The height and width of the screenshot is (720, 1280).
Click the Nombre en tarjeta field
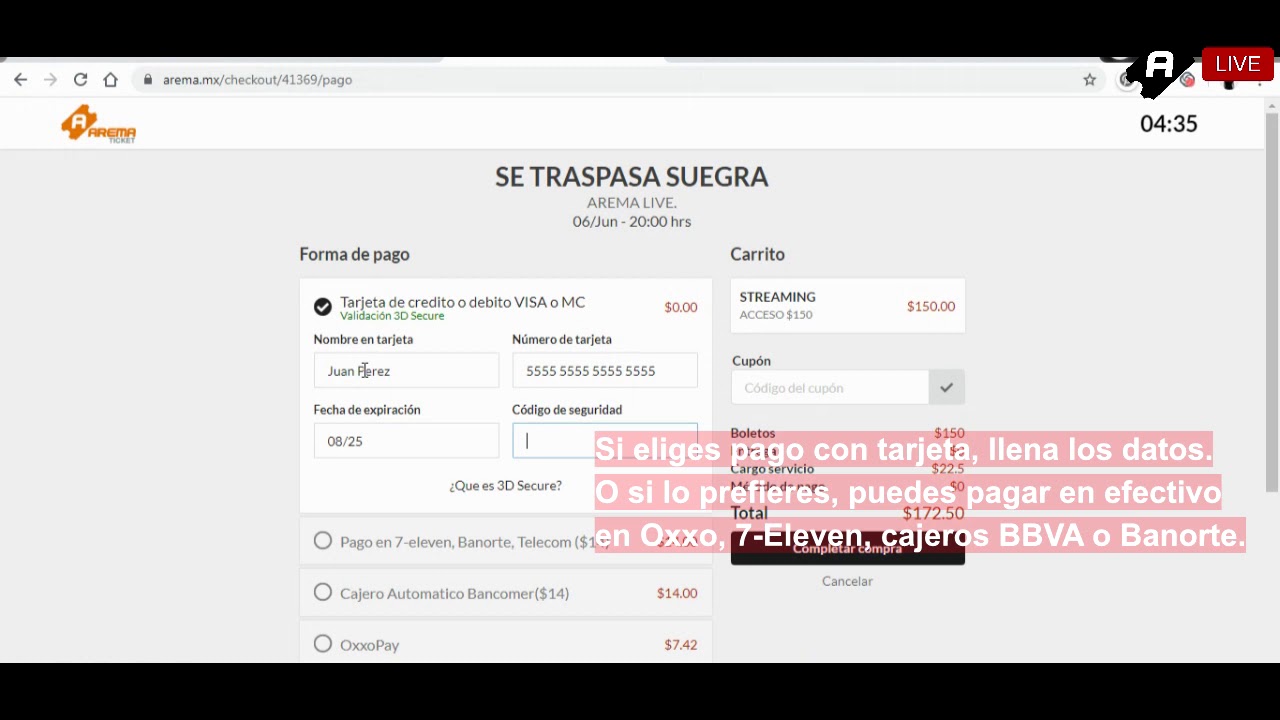tap(406, 370)
